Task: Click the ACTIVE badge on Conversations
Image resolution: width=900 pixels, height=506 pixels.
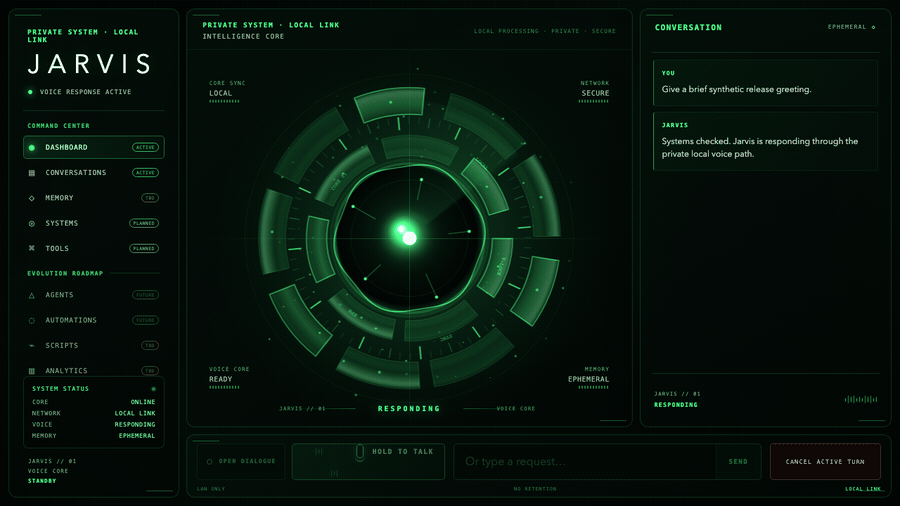Action: [145, 173]
